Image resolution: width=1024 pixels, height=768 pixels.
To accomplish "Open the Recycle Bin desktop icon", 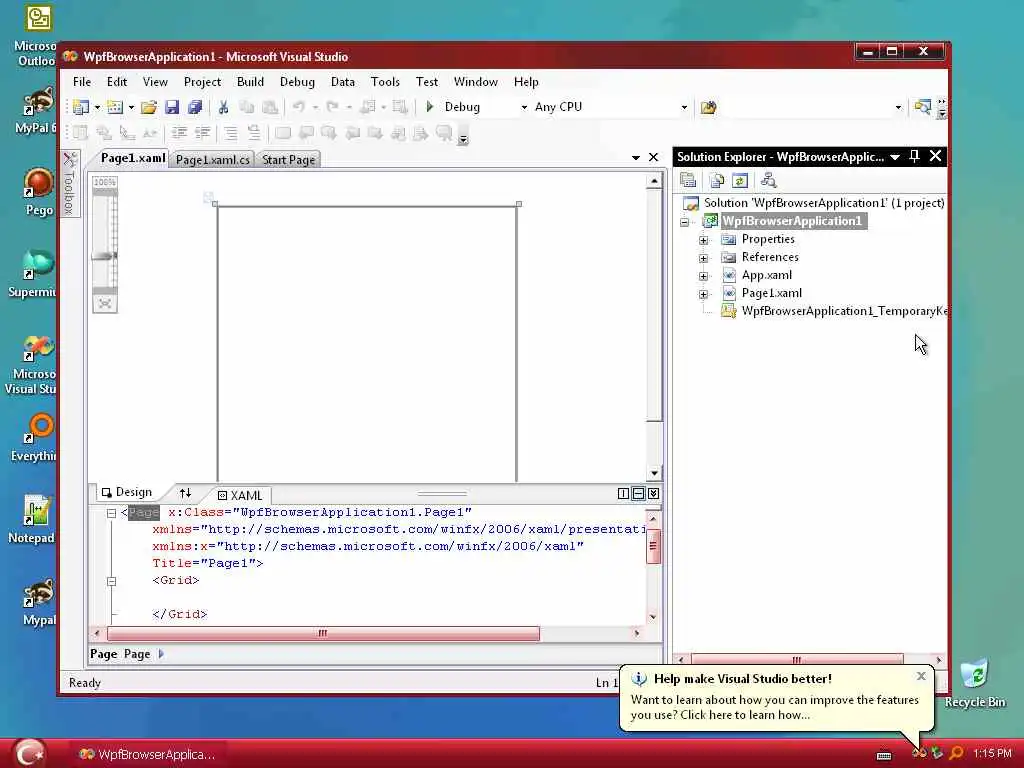I will pos(975,684).
